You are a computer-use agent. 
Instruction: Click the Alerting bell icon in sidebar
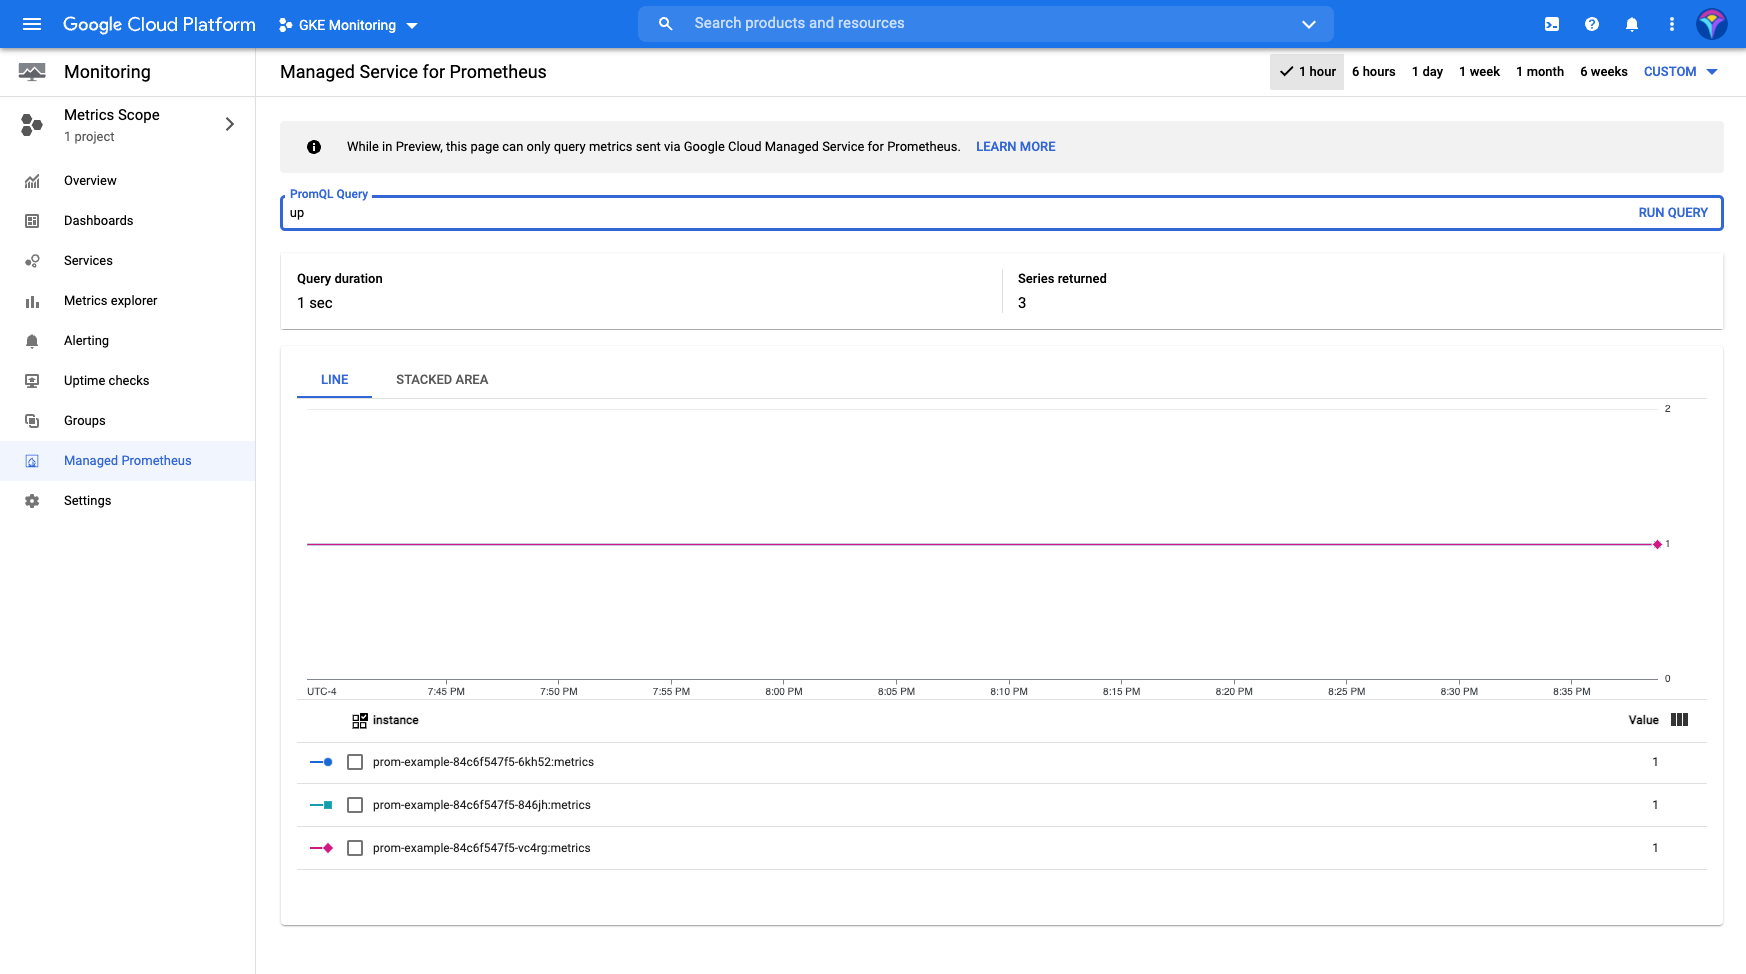coord(32,341)
